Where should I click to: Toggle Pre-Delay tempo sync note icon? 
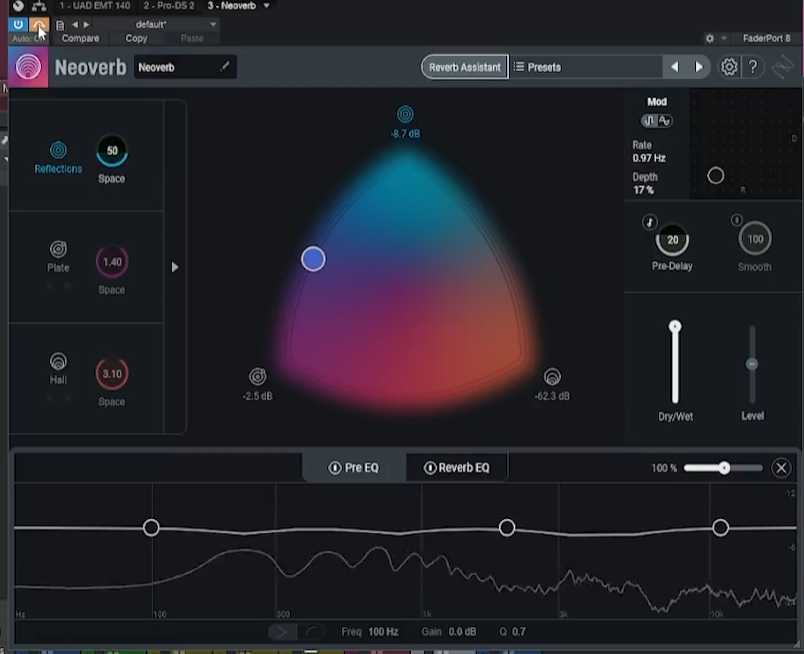click(650, 222)
